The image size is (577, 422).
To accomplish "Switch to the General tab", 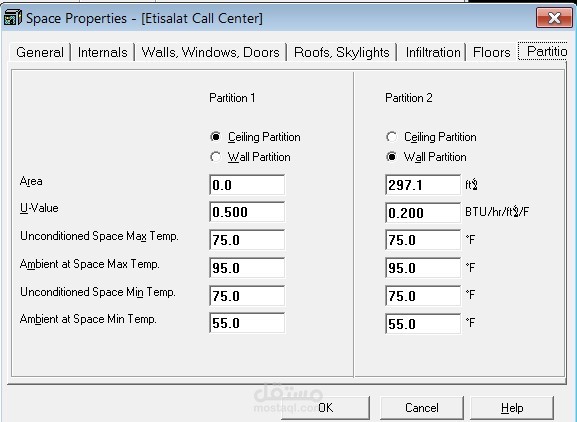I will 40,52.
